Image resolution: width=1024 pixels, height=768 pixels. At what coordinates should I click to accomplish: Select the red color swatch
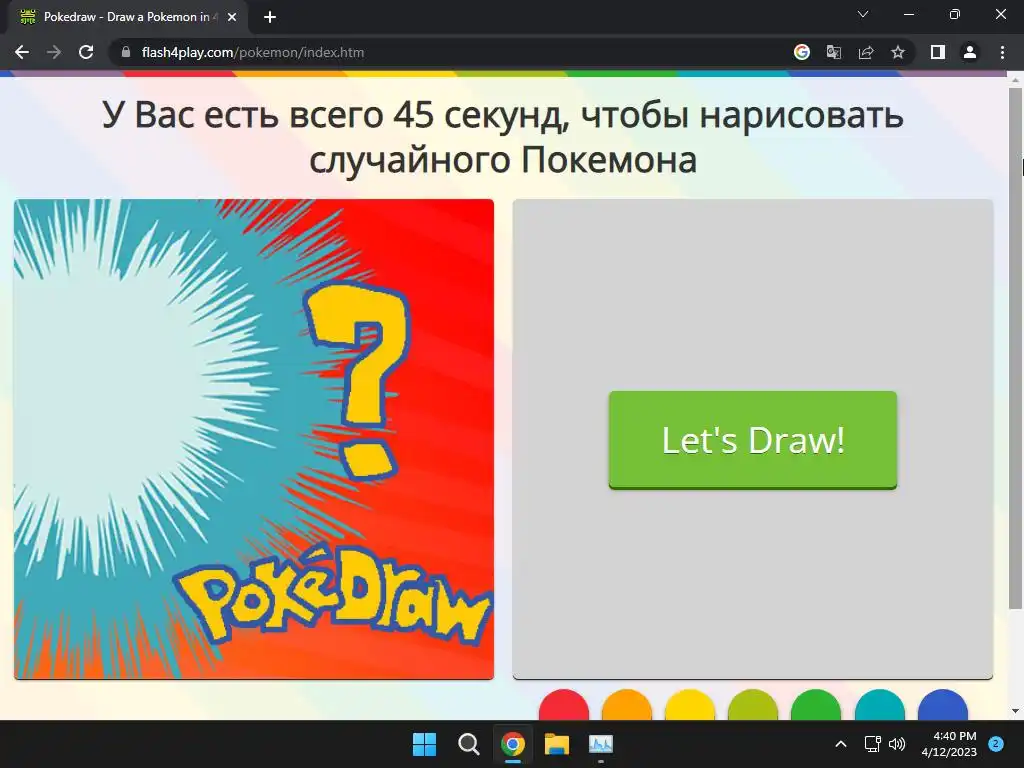564,705
